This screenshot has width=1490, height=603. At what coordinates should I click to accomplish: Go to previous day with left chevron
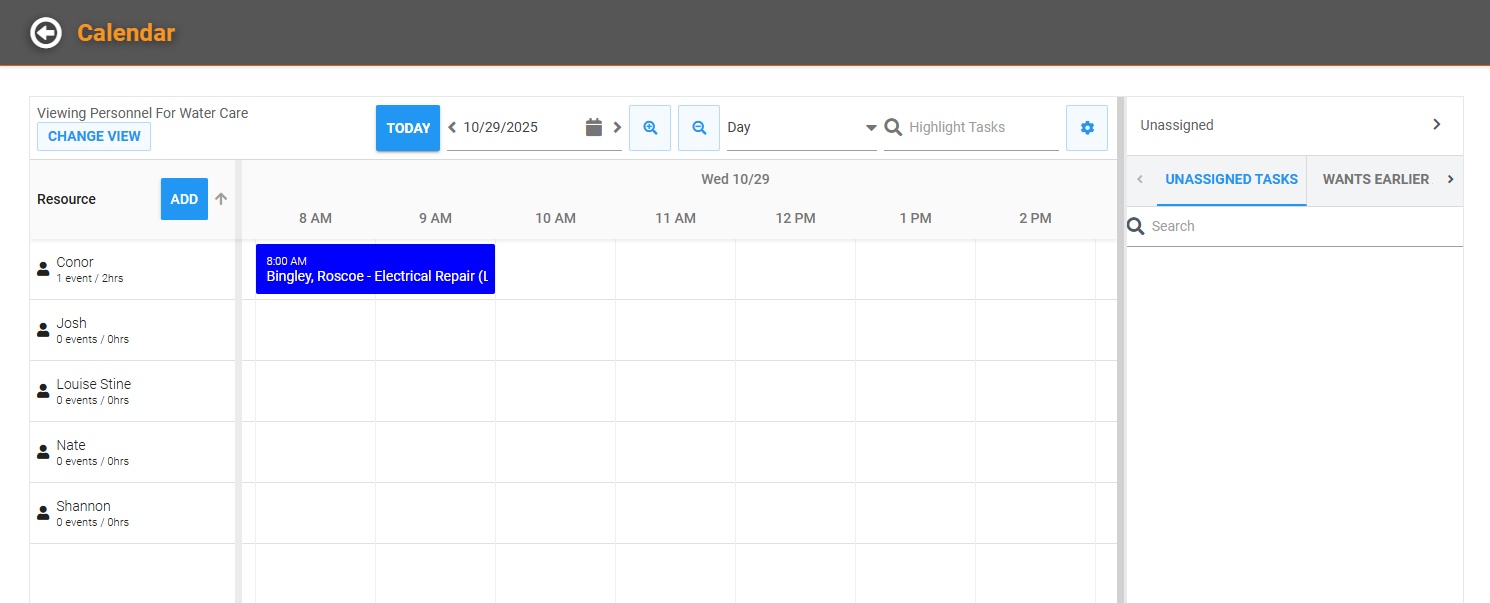coord(452,127)
